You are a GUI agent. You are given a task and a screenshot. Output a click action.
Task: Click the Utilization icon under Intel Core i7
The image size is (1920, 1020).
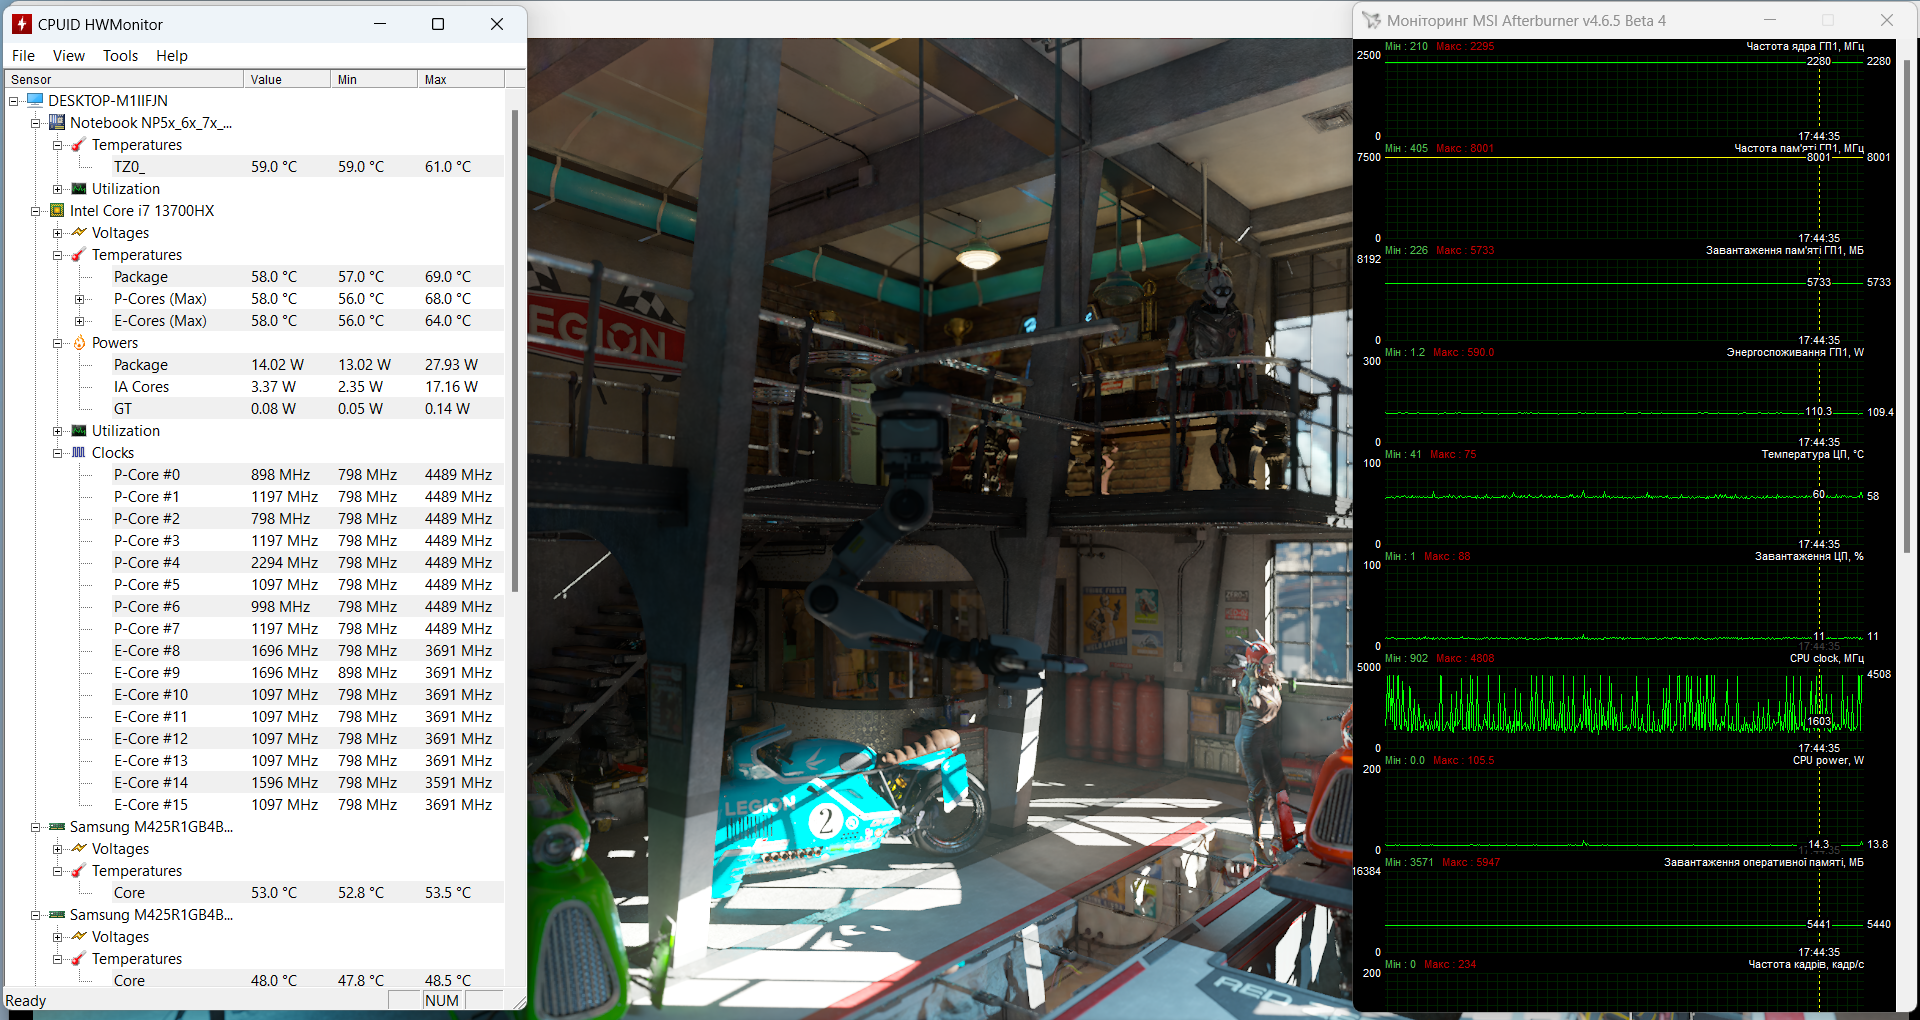(x=79, y=431)
